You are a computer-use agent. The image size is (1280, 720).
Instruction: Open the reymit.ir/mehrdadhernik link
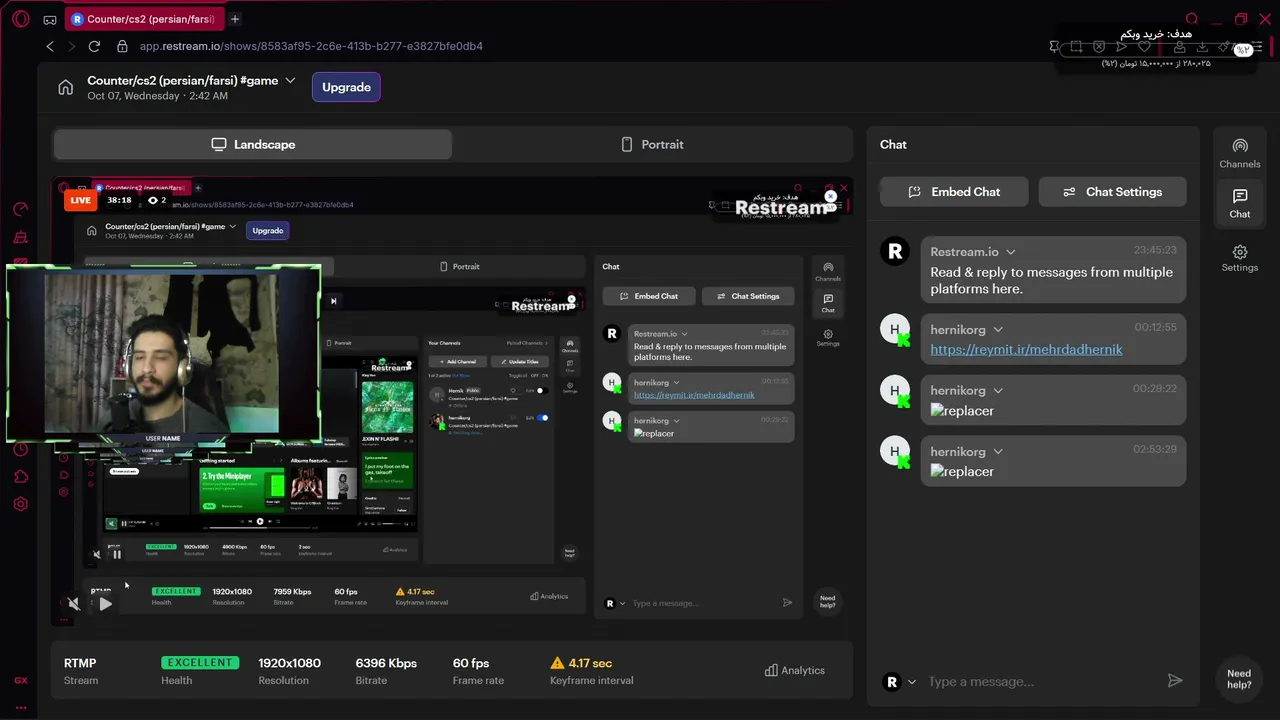tap(1026, 349)
